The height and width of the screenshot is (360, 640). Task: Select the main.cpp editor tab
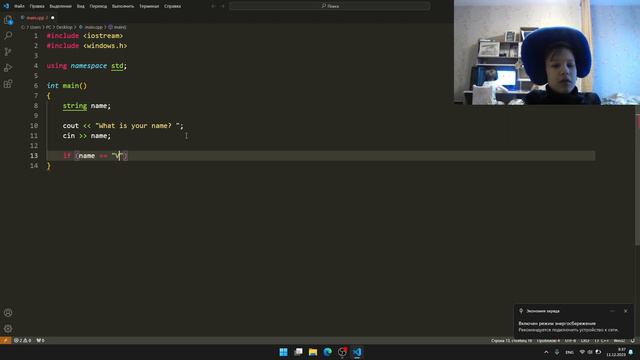(x=38, y=18)
